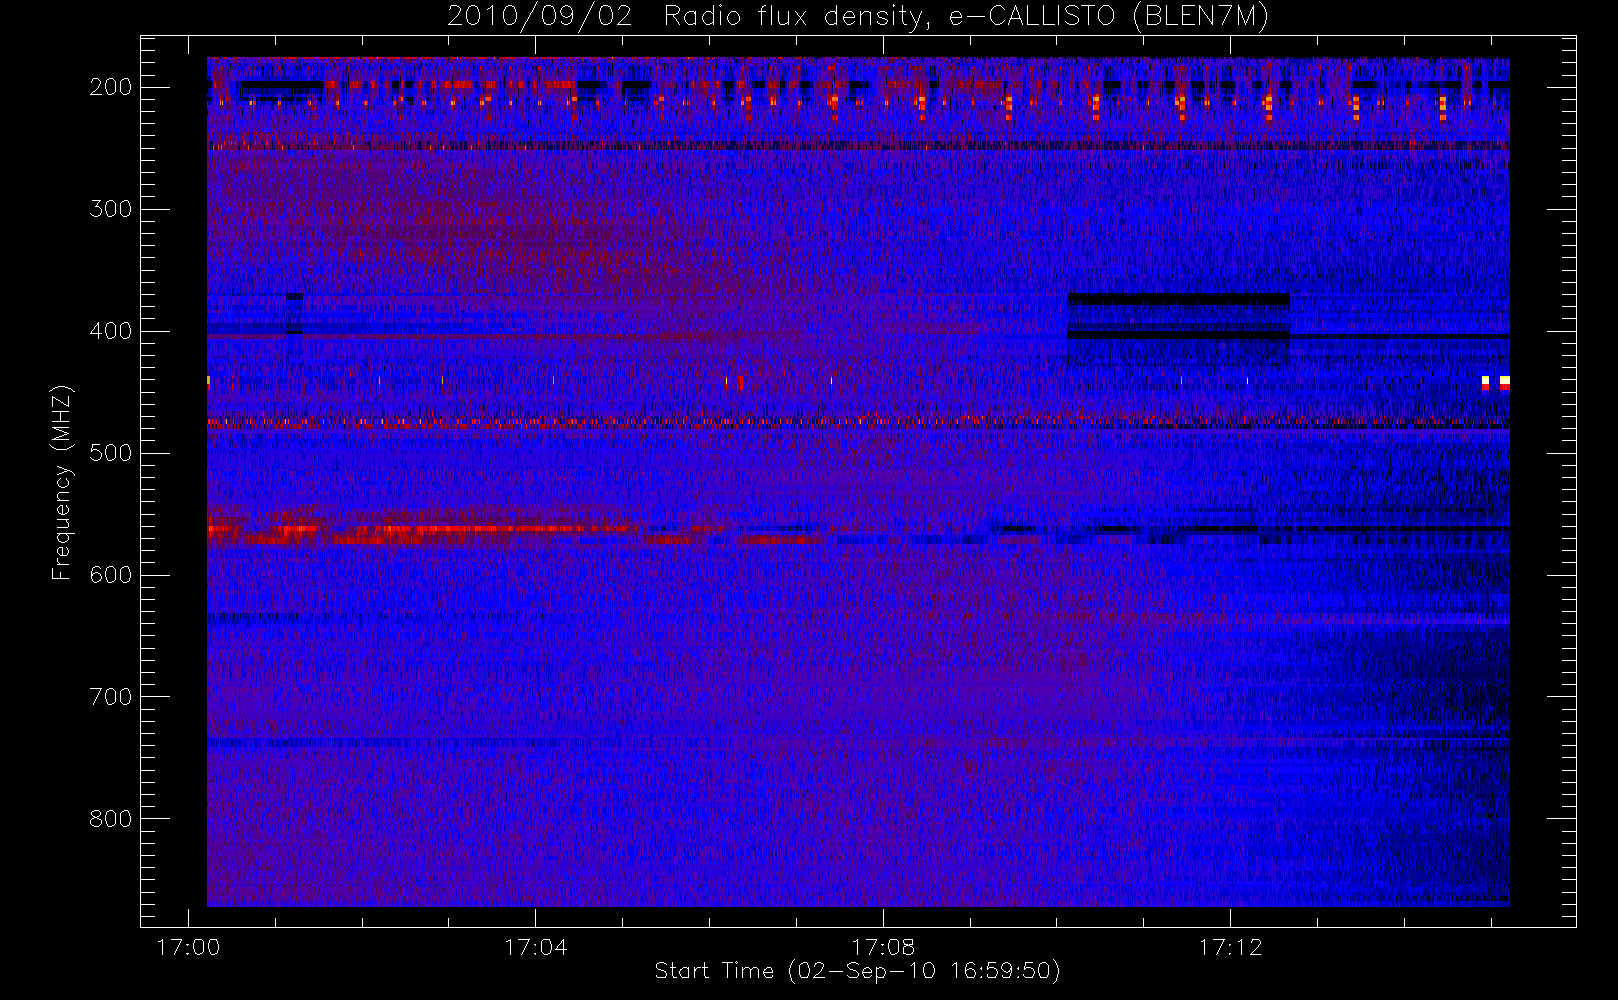
Task: Click the bright red emission band near 560 MHz
Action: coord(420,529)
